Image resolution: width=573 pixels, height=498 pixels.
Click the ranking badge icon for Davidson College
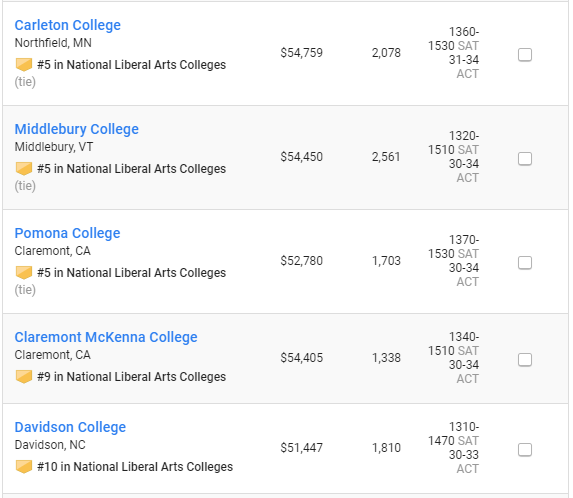(x=24, y=467)
